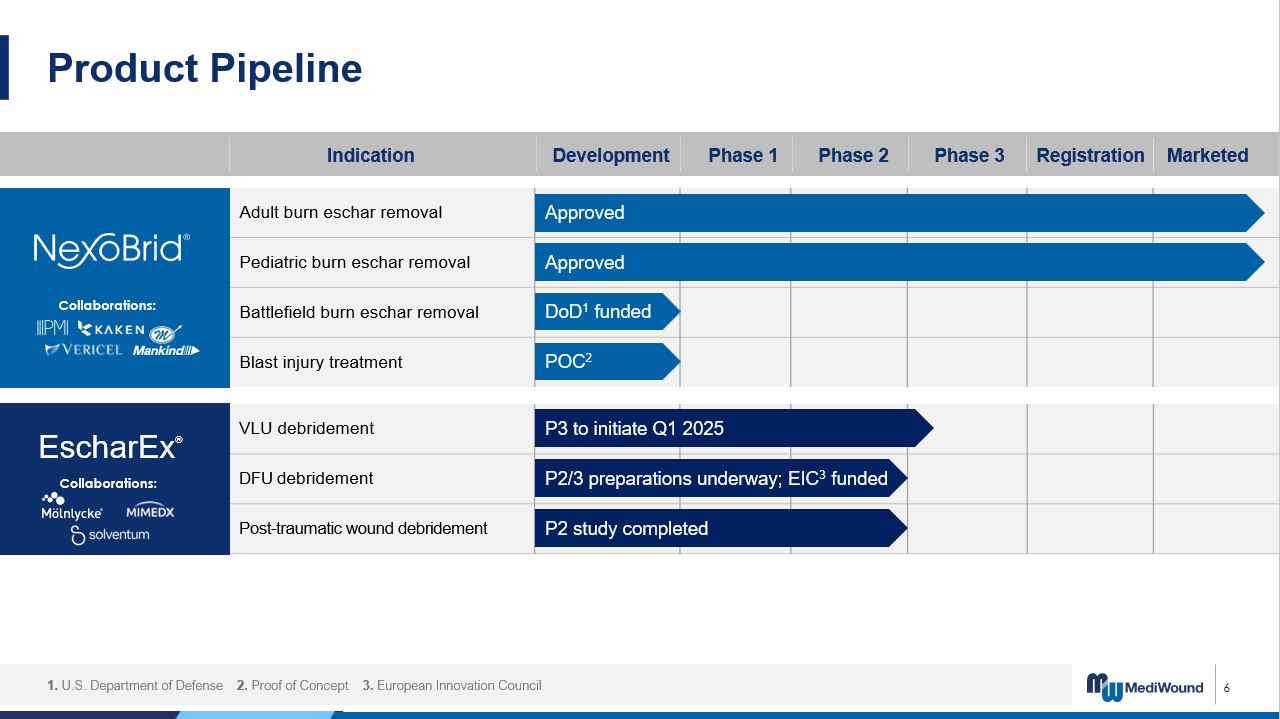Select the Vericel collaborator logo

point(84,349)
